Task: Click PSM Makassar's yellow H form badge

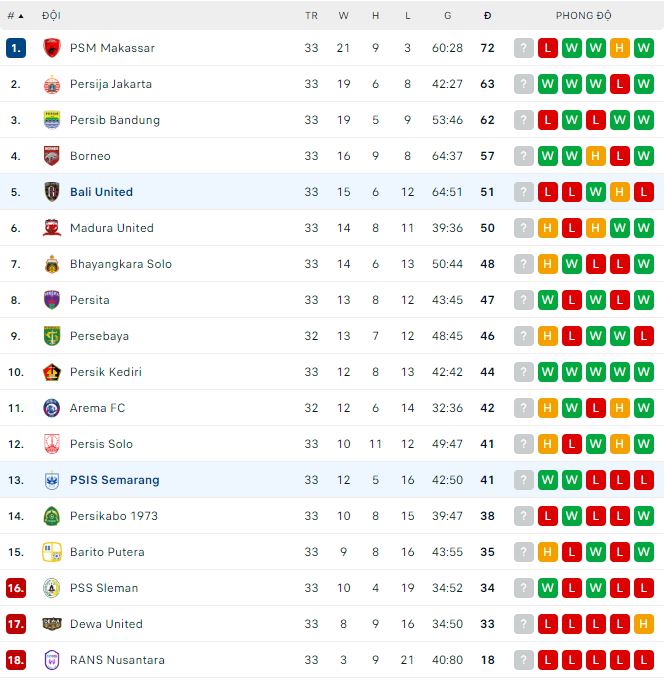Action: click(620, 48)
